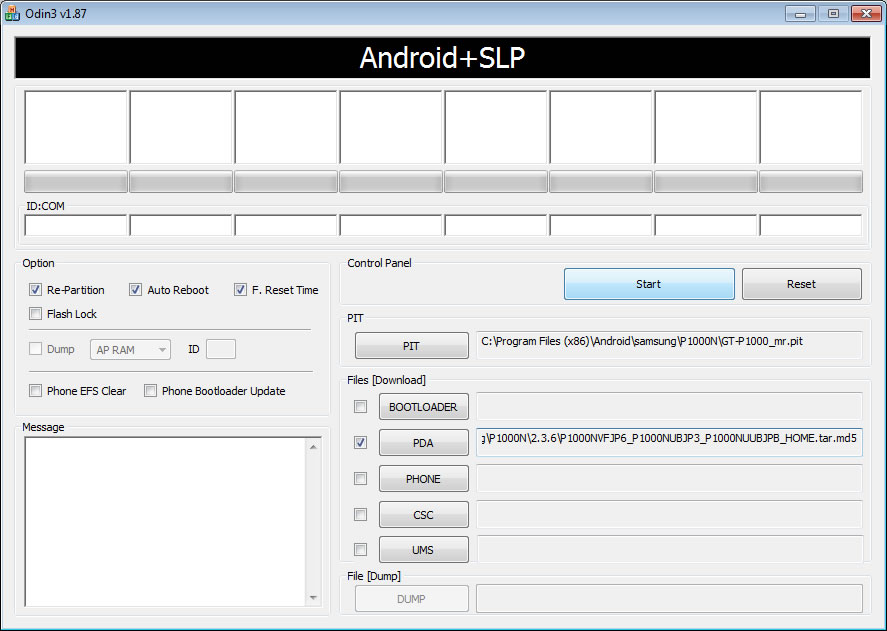The width and height of the screenshot is (887, 631).
Task: Browse for a PIT file
Action: [x=412, y=346]
